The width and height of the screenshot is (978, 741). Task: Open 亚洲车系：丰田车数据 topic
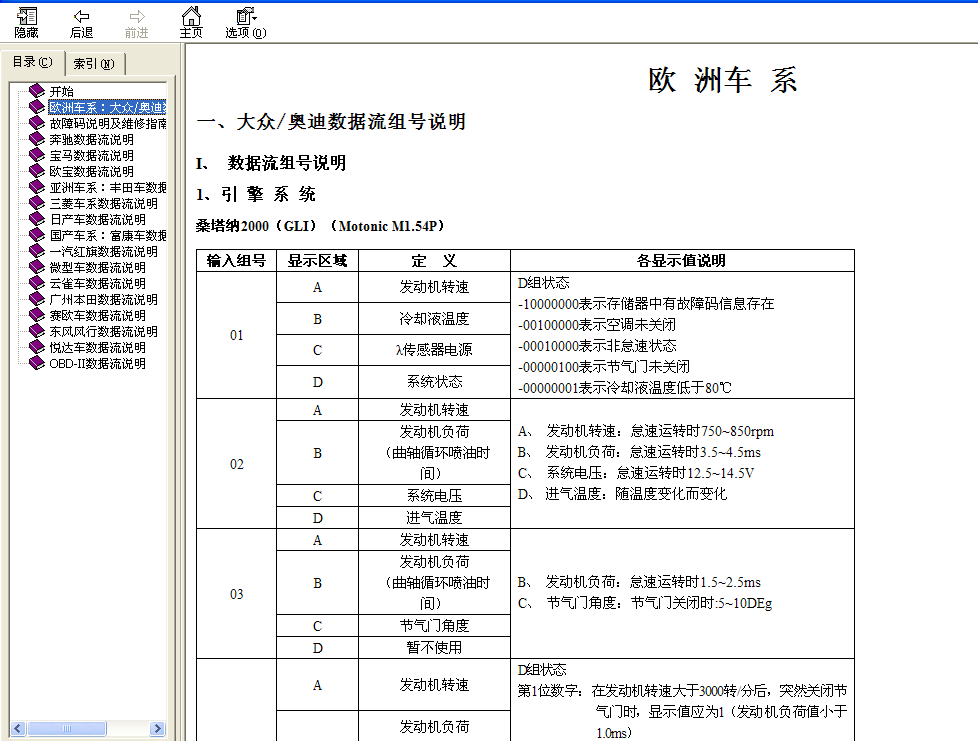coord(108,187)
